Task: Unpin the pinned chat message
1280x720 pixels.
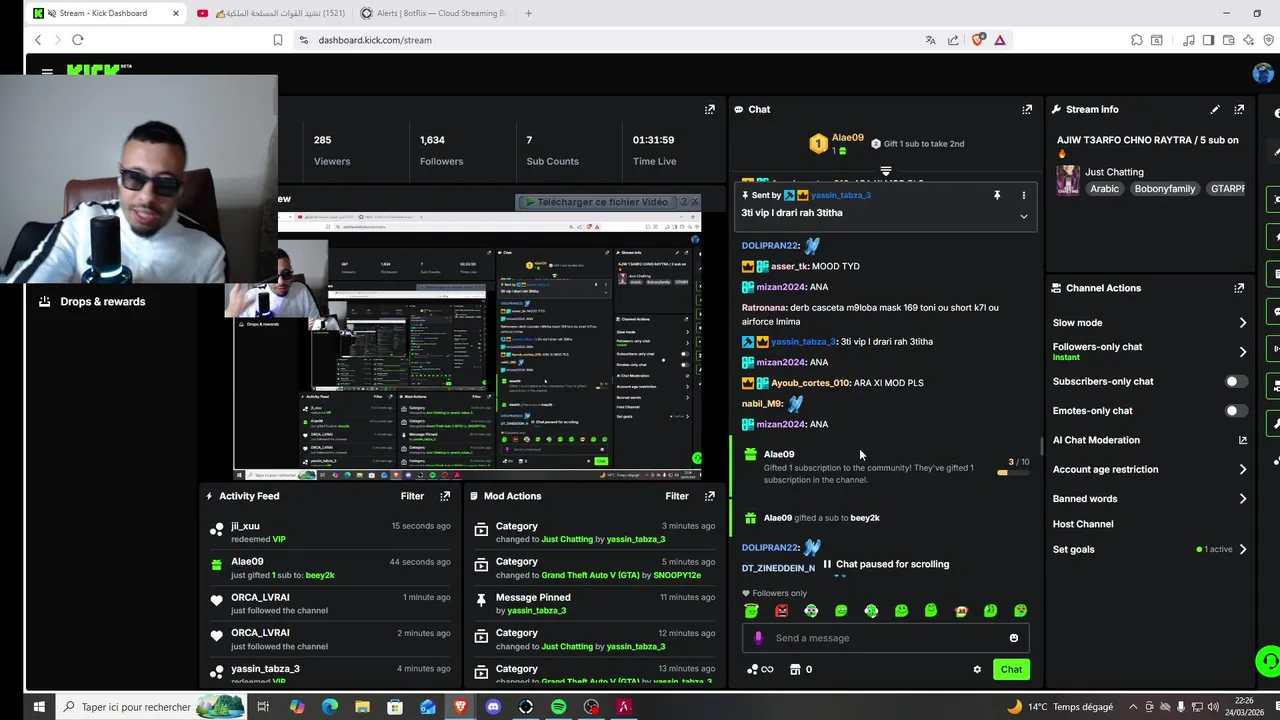Action: click(997, 195)
